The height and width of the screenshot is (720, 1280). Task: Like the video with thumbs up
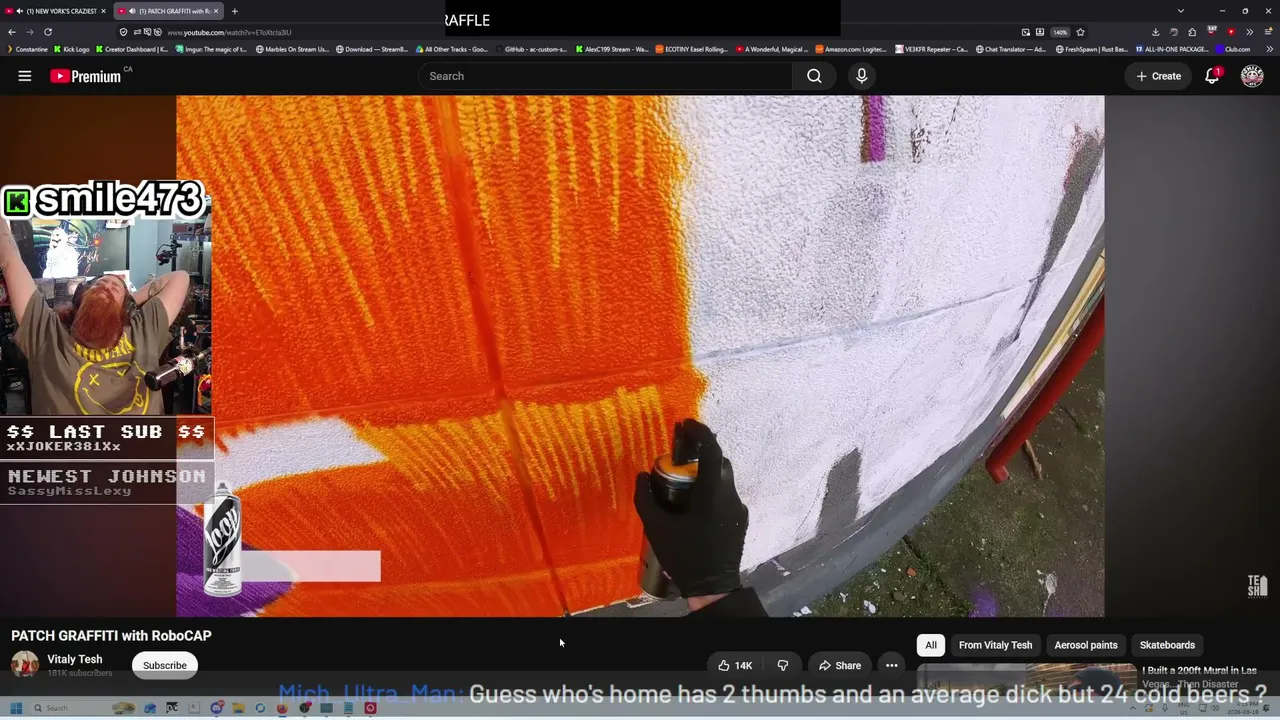click(x=735, y=666)
